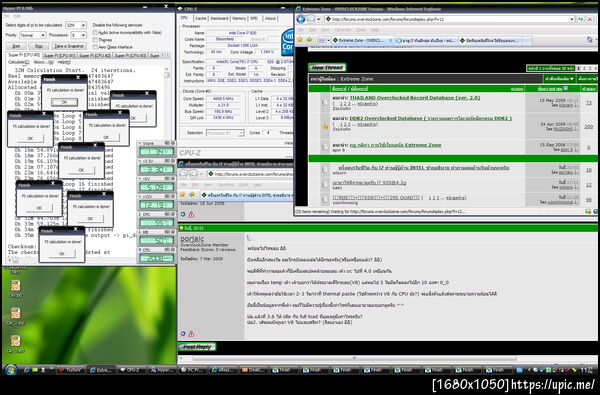Screen dimensions: 600x395
Task: Click the forward arrow in Extreme Zone browser
Action: (311, 19)
